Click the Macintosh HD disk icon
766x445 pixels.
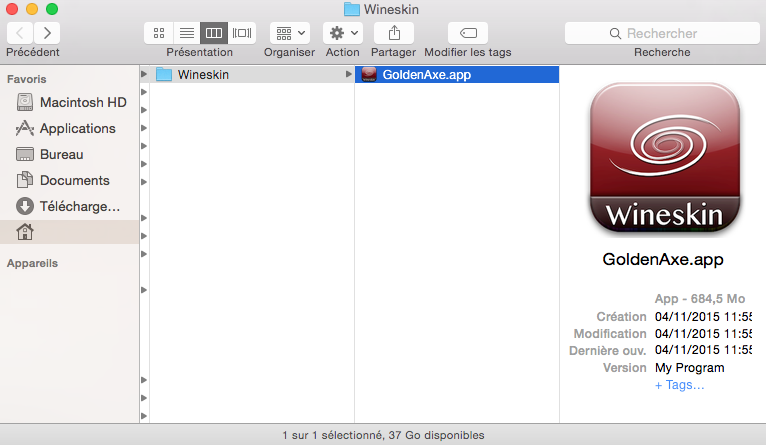(x=25, y=102)
